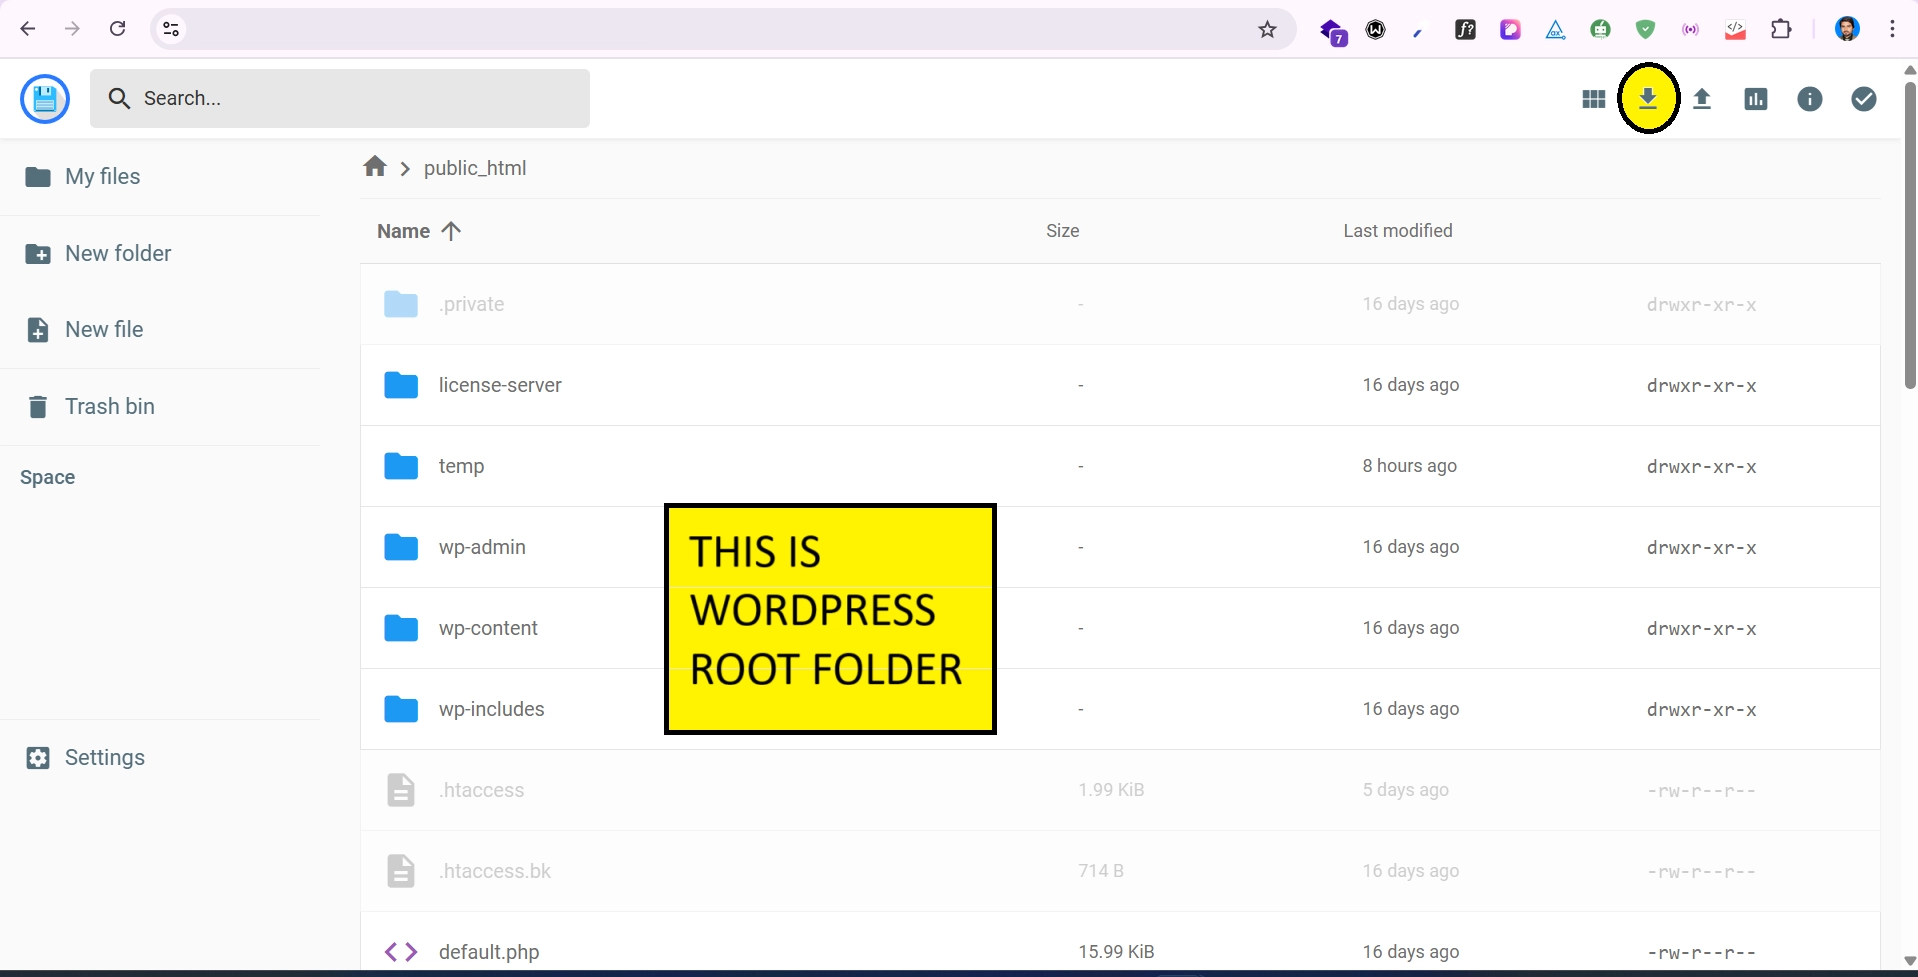The width and height of the screenshot is (1918, 977).
Task: Open the Trash bin from the sidebar
Action: [109, 407]
